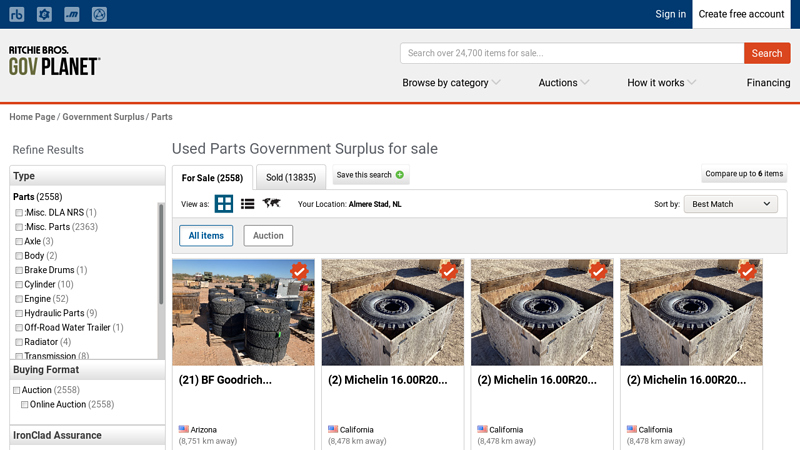Screen dimensions: 800x450
Task: Open the first Michelin 16.00R20 thumbnail
Action: click(393, 312)
